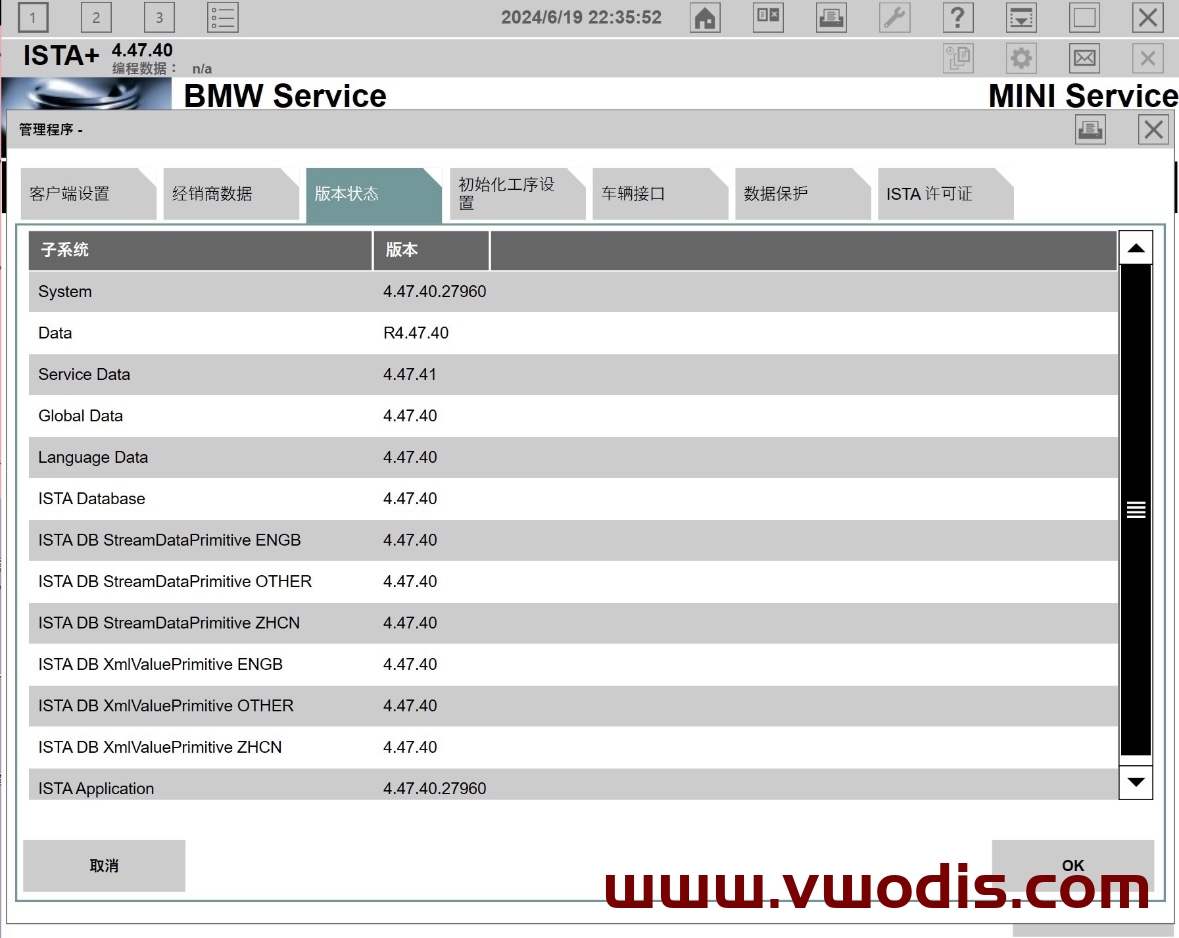Switch to the 经销商数据 tab
The width and height of the screenshot is (1179, 938).
[231, 194]
